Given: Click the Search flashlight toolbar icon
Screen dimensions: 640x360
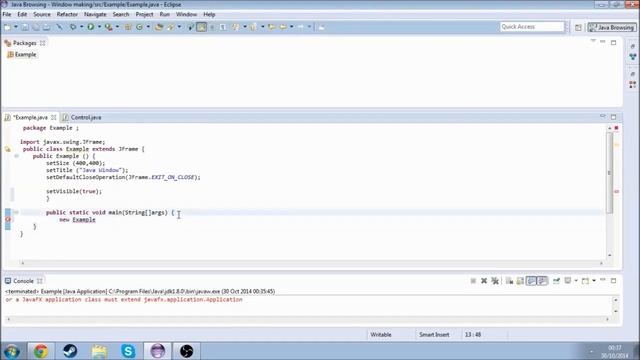Looking at the screenshot, I should (171, 27).
